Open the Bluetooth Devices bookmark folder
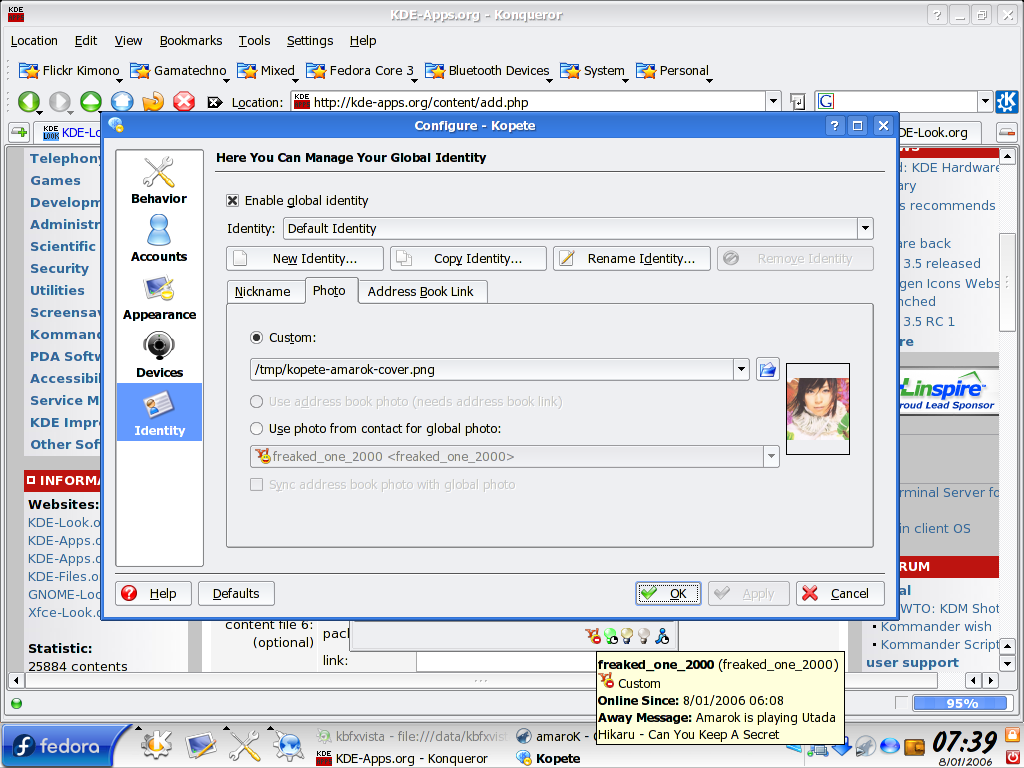This screenshot has width=1024, height=768. (x=488, y=71)
